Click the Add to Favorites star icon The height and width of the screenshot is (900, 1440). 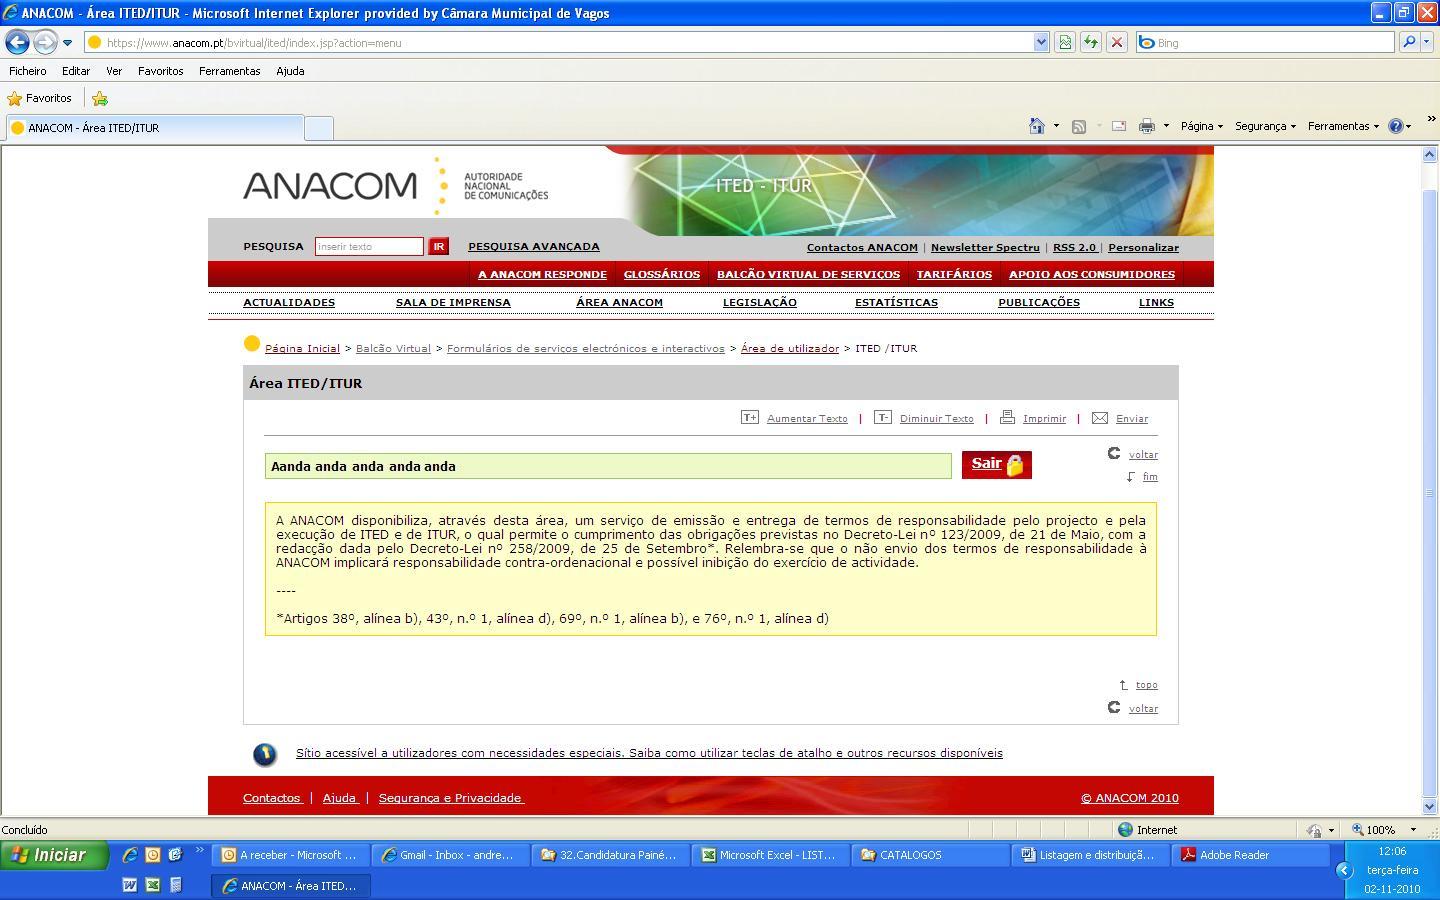click(100, 98)
